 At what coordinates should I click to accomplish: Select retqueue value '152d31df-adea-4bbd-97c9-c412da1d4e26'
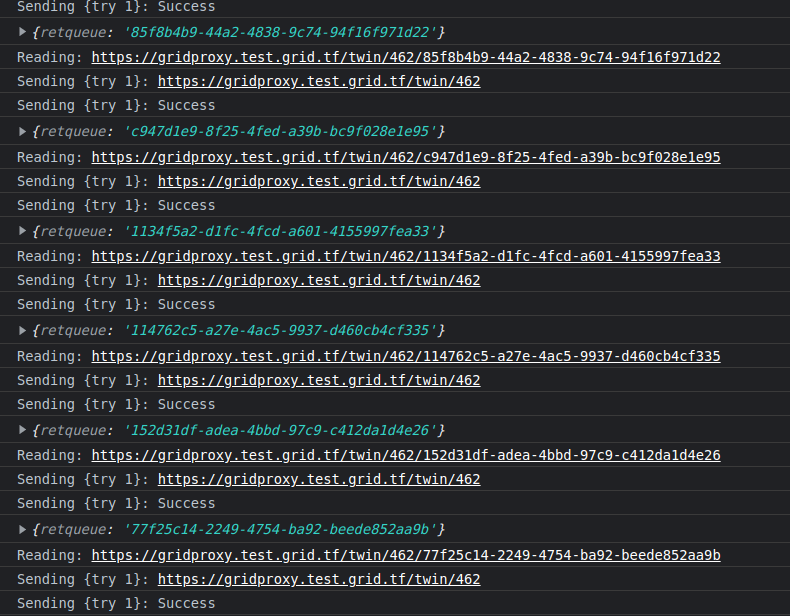pyautogui.click(x=280, y=430)
